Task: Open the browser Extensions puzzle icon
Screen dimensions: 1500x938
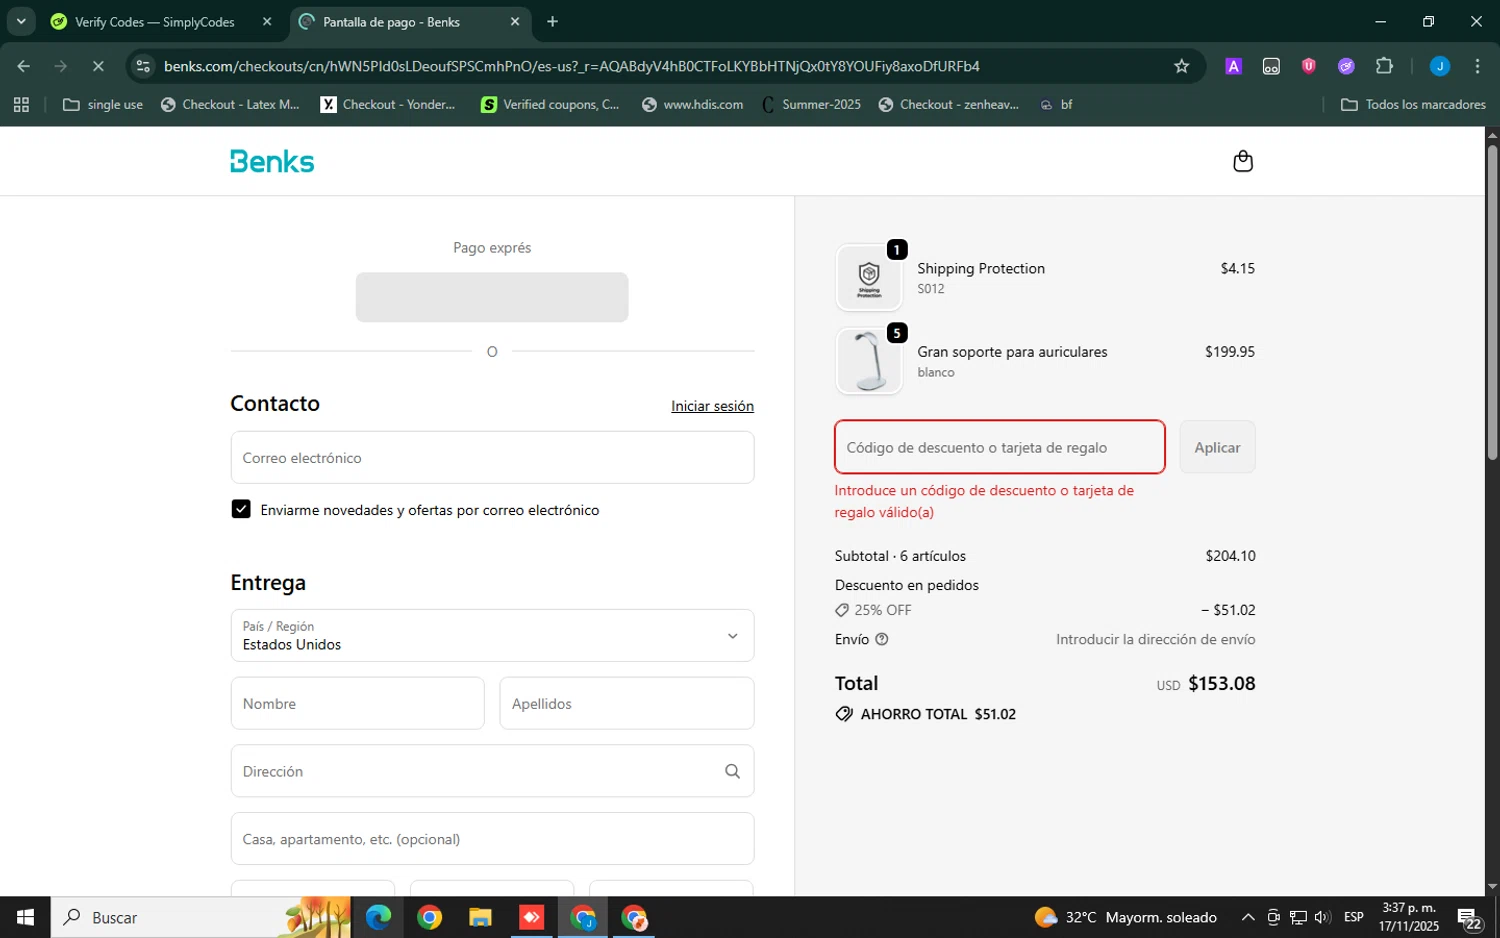Action: point(1384,66)
